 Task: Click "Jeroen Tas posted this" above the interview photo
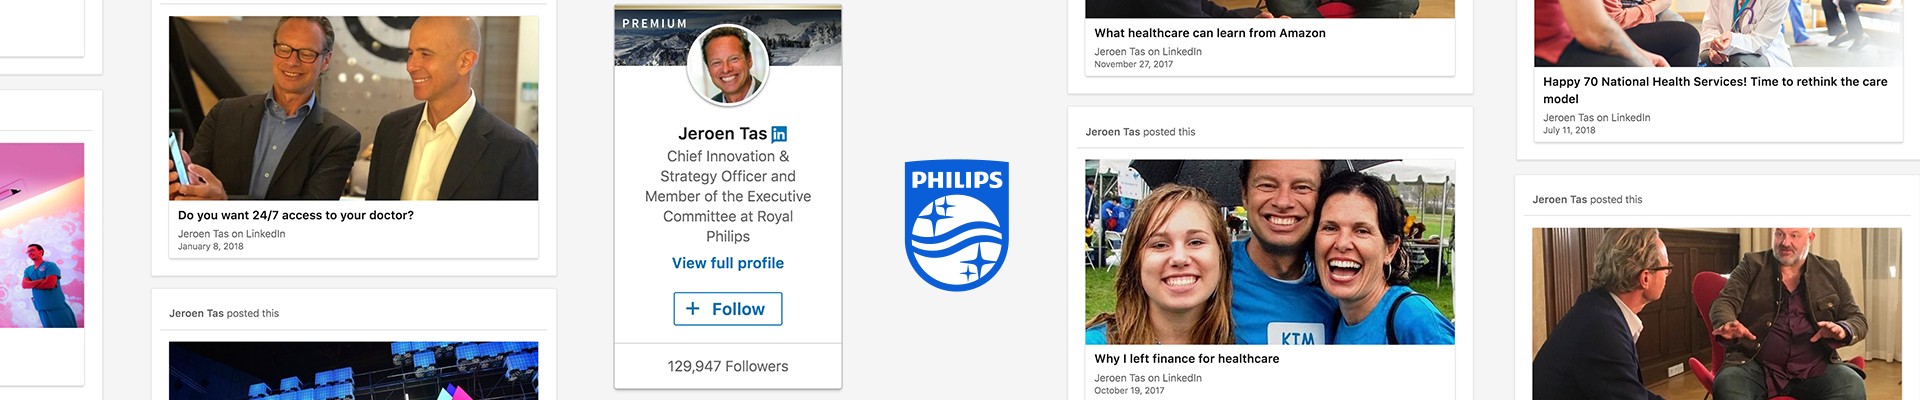pos(1587,200)
